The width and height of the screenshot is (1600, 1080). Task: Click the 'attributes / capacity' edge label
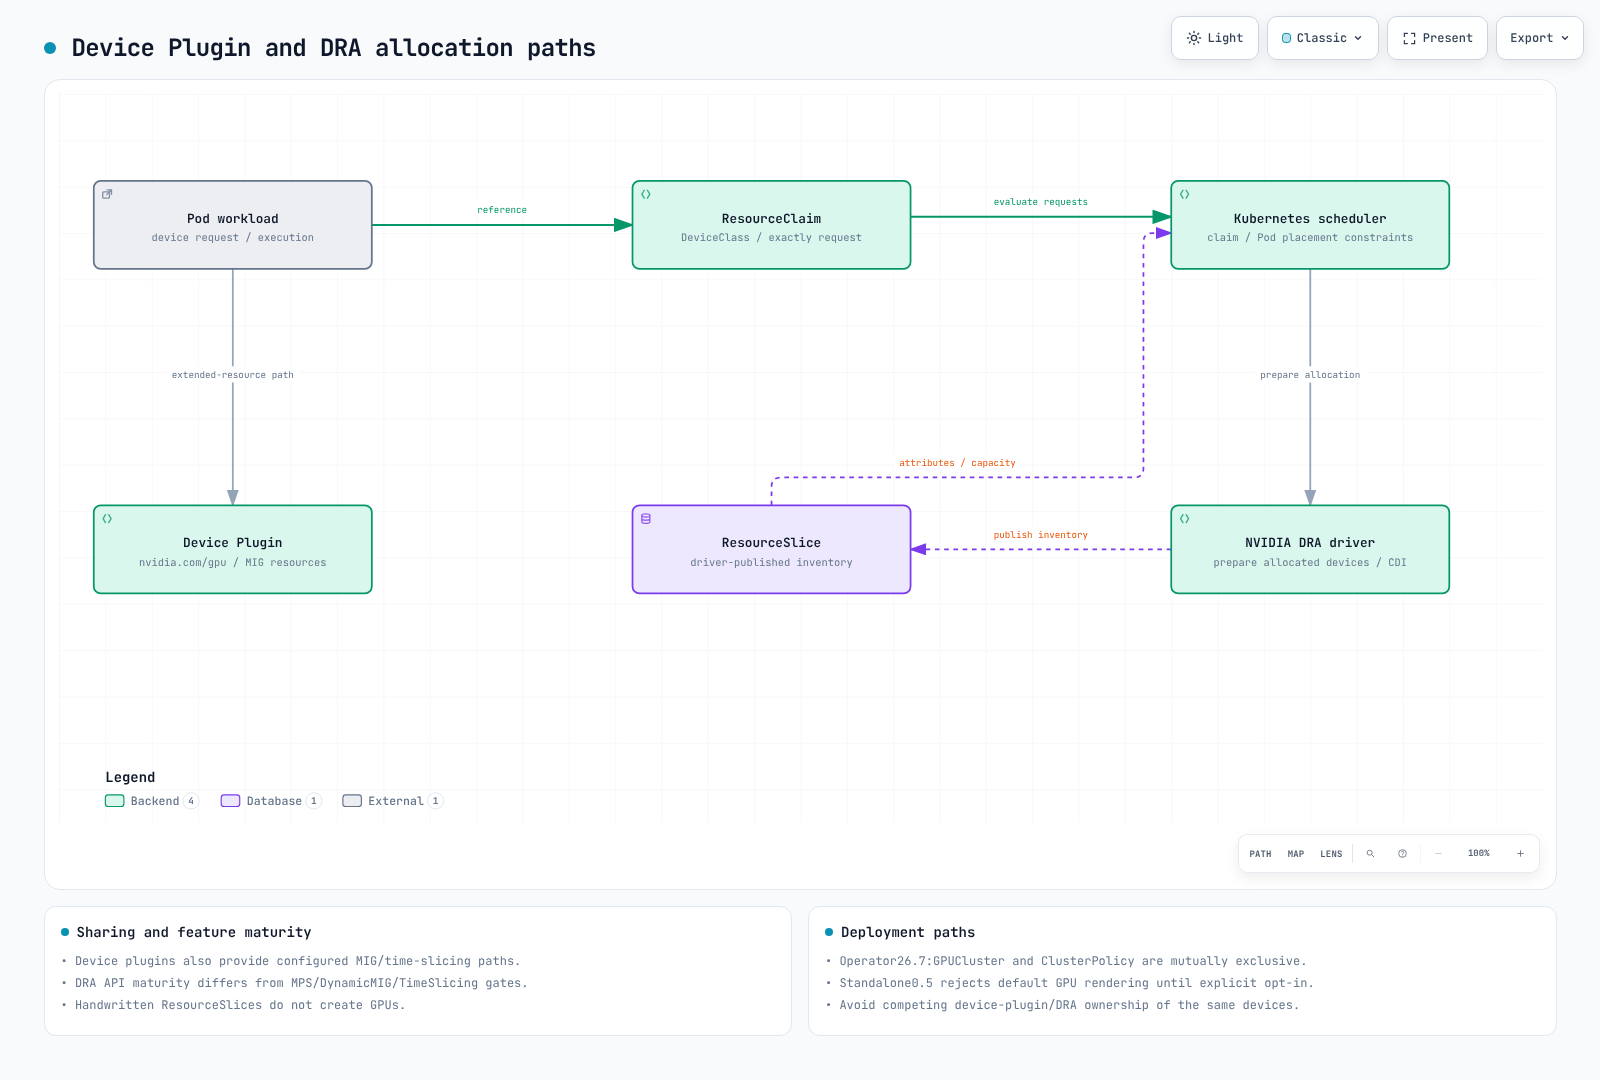pos(957,463)
